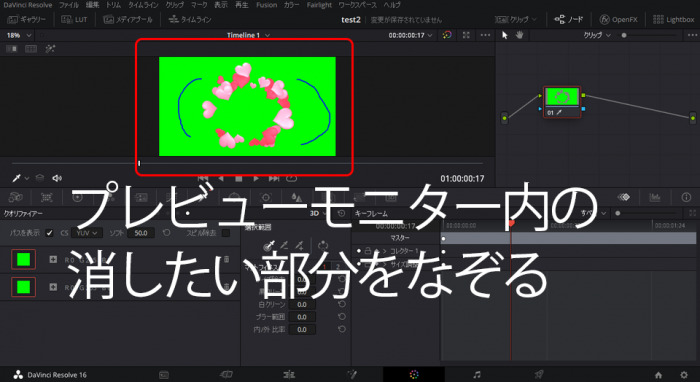
Task: Expand the Timeline 1 name dropdown
Action: (x=248, y=35)
